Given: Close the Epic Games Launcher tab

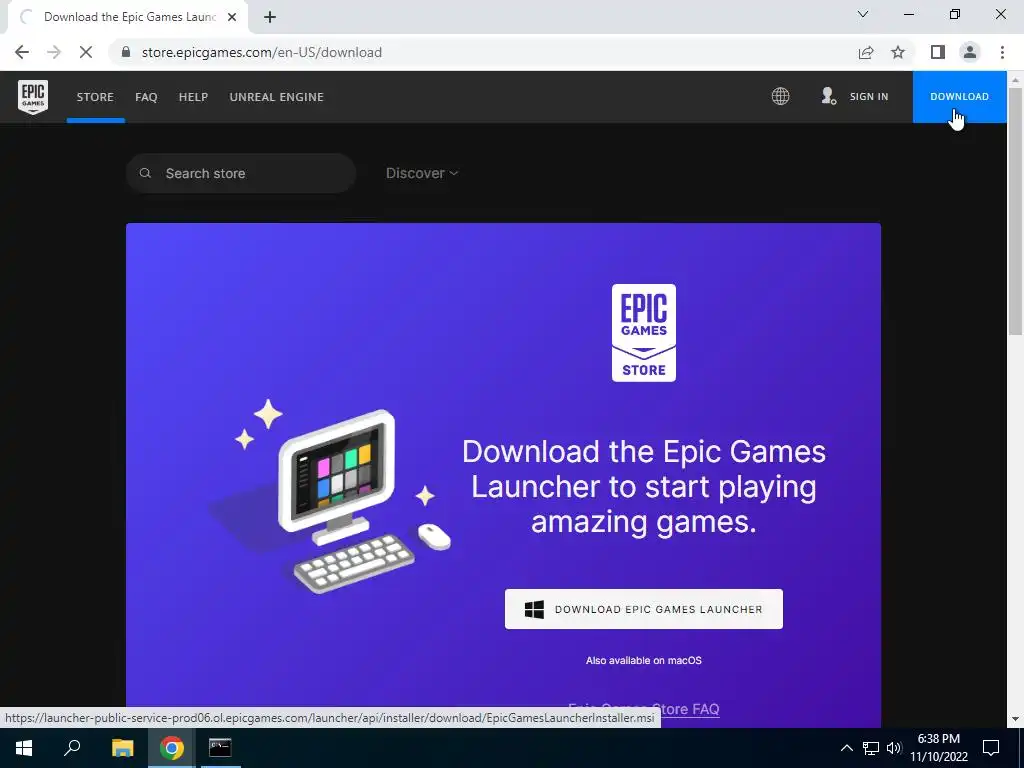Looking at the screenshot, I should point(232,17).
